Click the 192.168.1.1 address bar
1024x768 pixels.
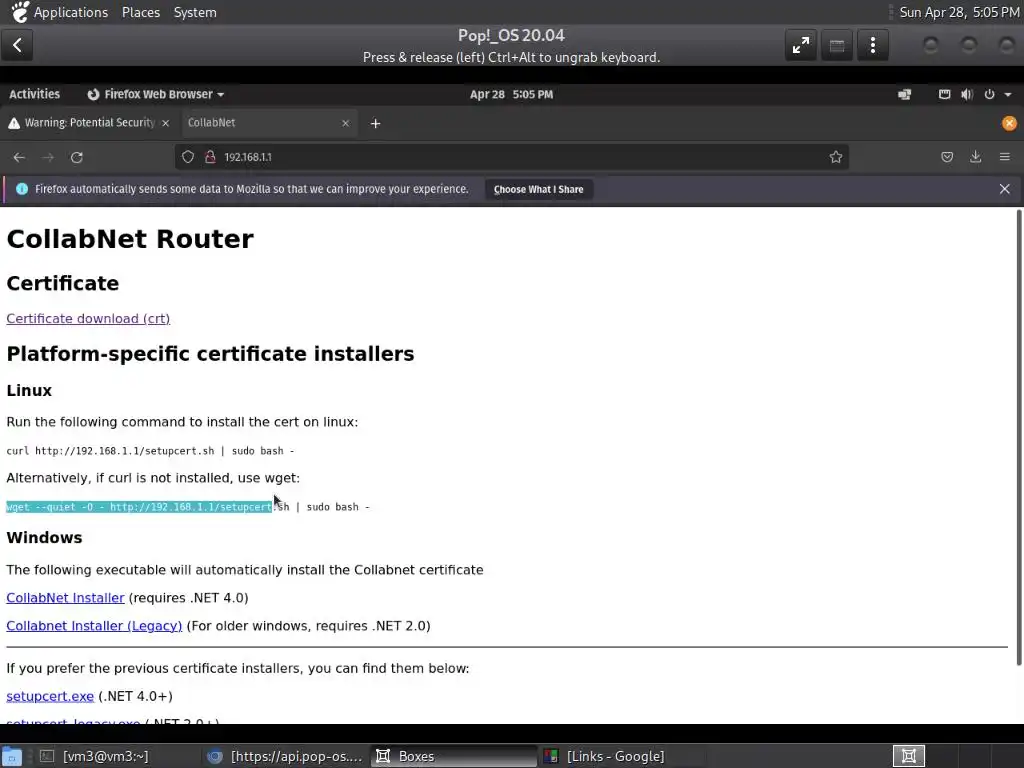[511, 157]
